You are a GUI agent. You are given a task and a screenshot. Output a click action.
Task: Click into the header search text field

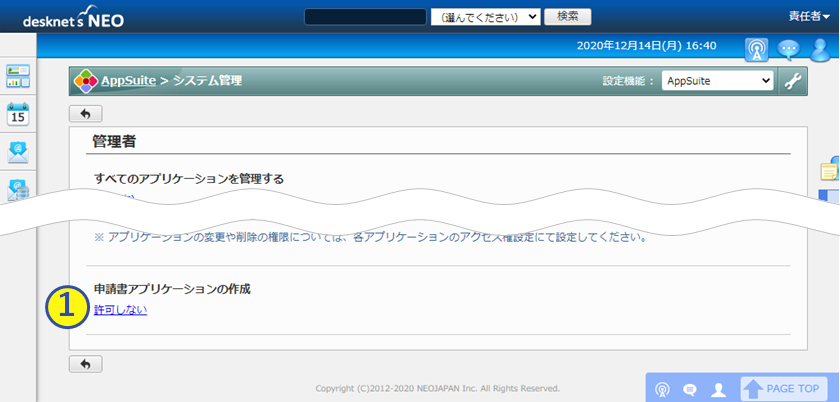(365, 17)
